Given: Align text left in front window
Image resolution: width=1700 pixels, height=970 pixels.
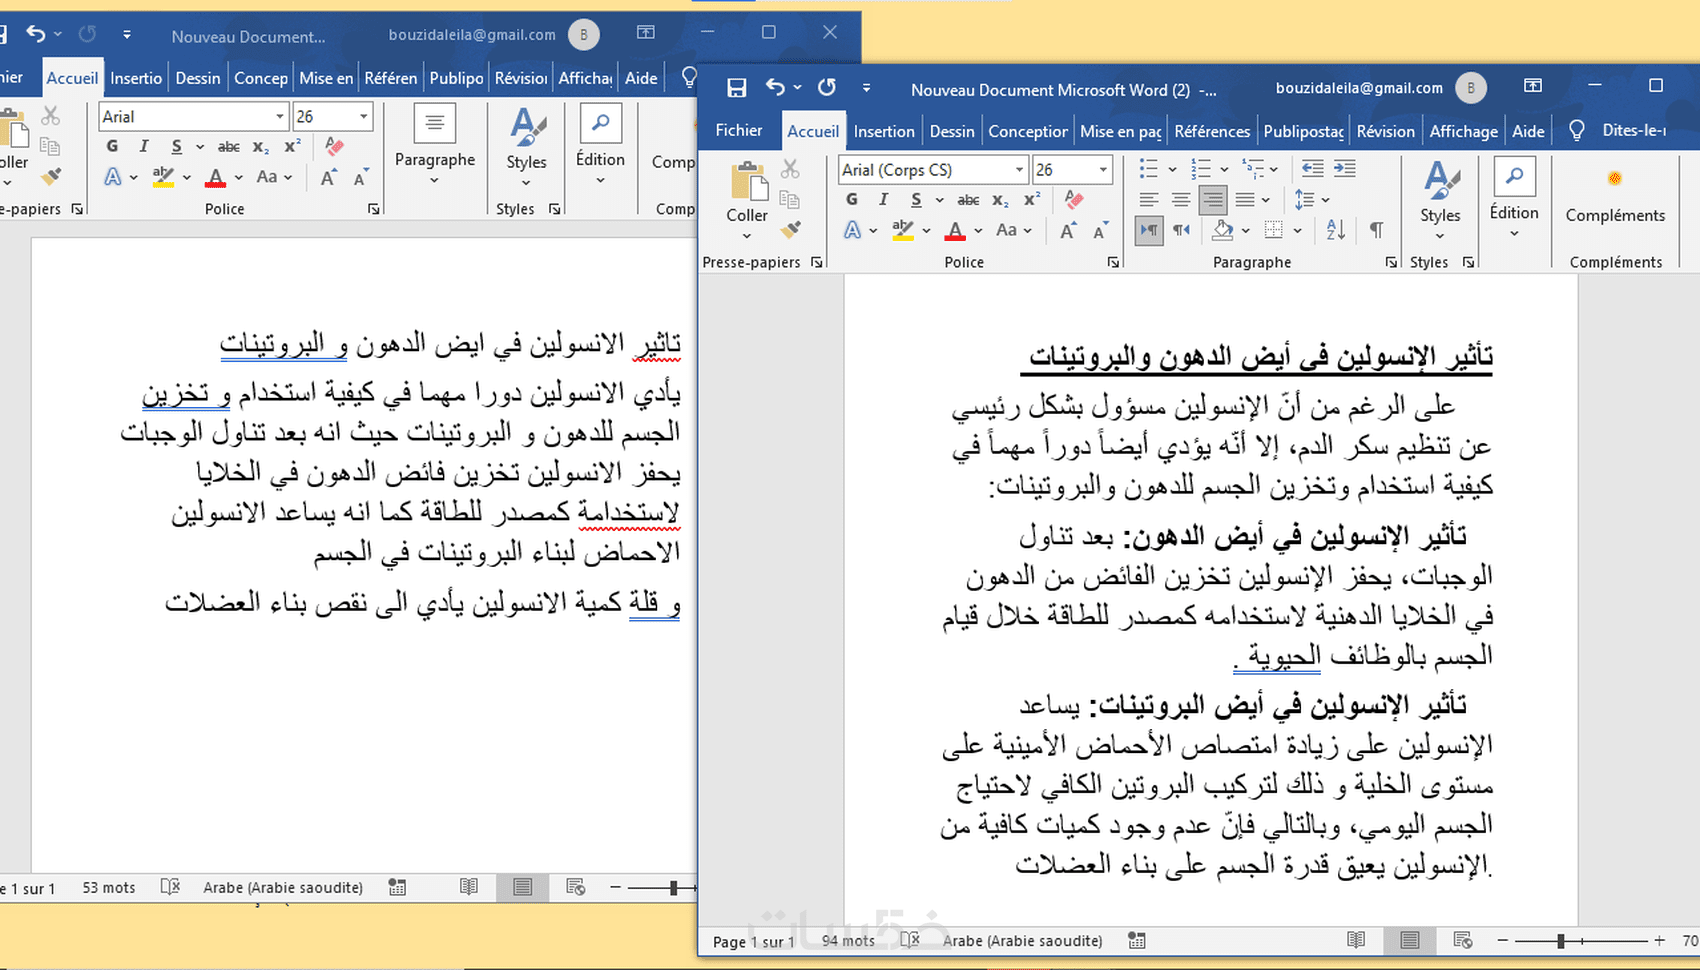Looking at the screenshot, I should click(x=1149, y=199).
